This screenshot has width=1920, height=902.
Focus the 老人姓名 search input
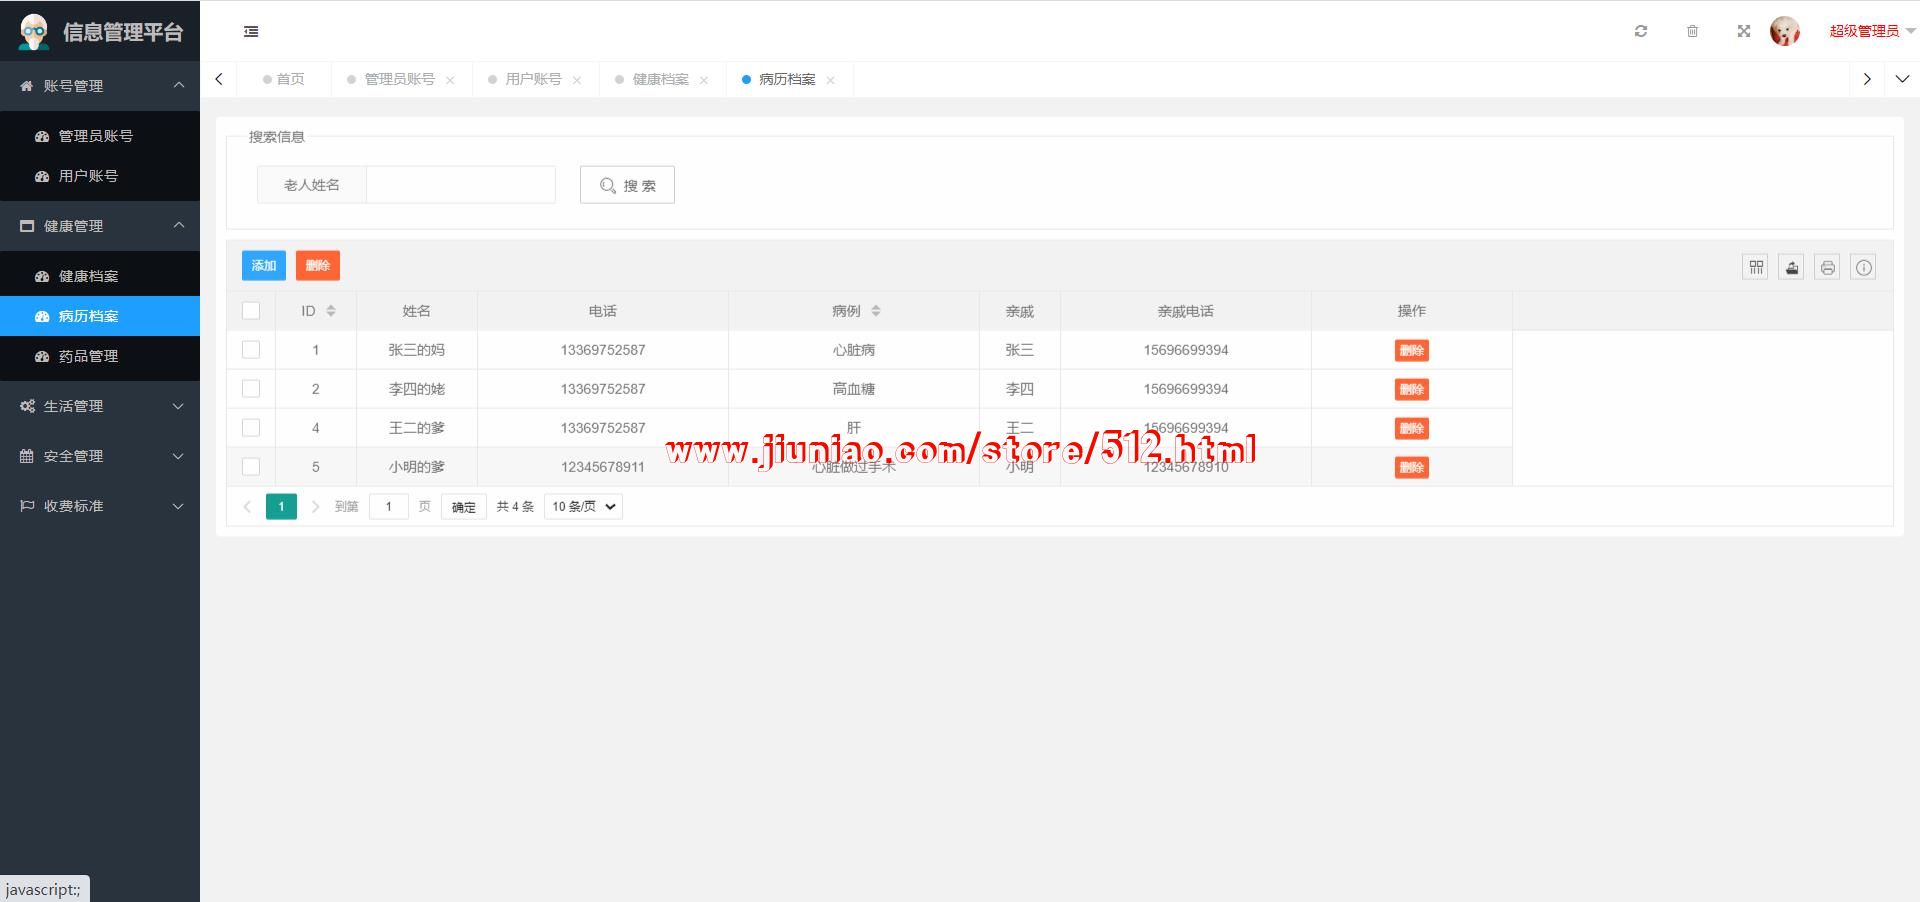[x=461, y=185]
